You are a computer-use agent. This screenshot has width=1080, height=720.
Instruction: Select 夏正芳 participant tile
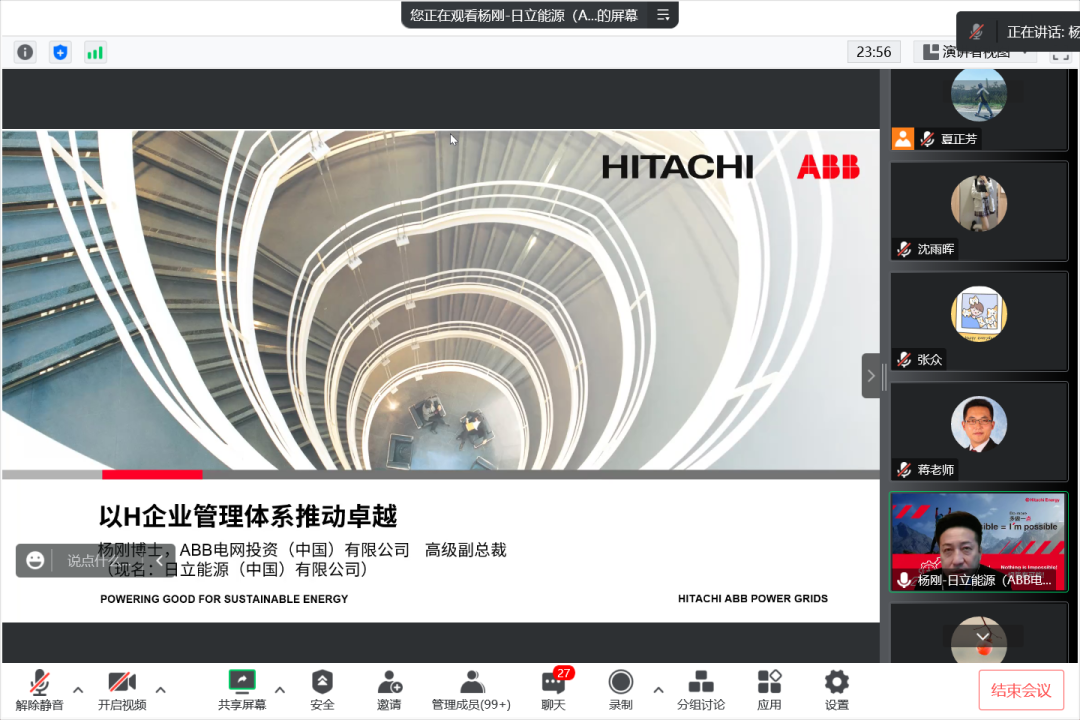coord(979,109)
